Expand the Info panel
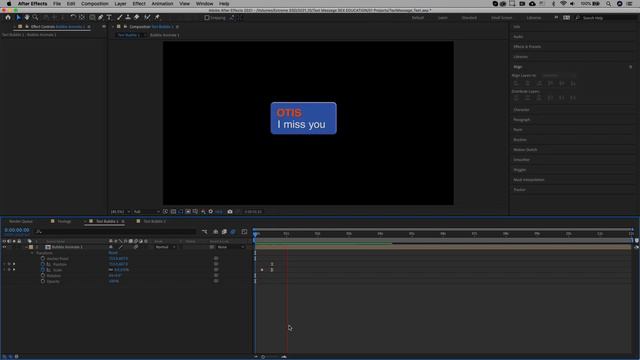Image resolution: width=640 pixels, height=360 pixels. click(x=517, y=27)
